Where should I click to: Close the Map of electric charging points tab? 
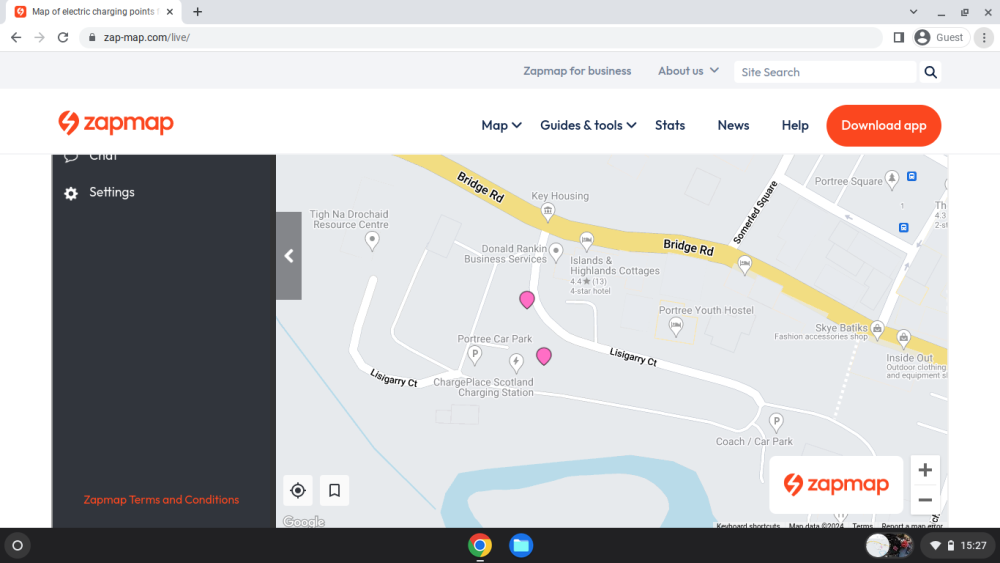tap(170, 11)
